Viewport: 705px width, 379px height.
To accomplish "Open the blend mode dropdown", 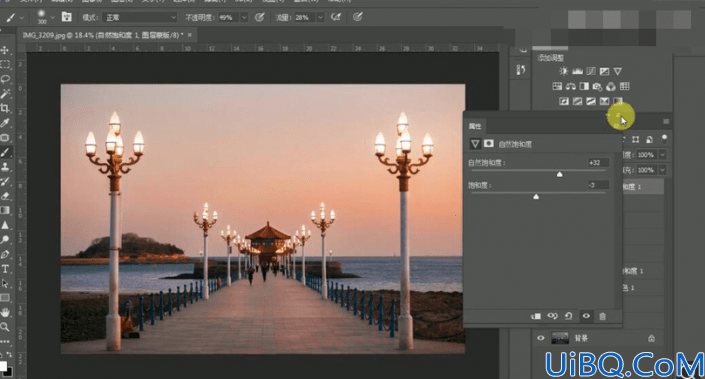I will (x=140, y=18).
